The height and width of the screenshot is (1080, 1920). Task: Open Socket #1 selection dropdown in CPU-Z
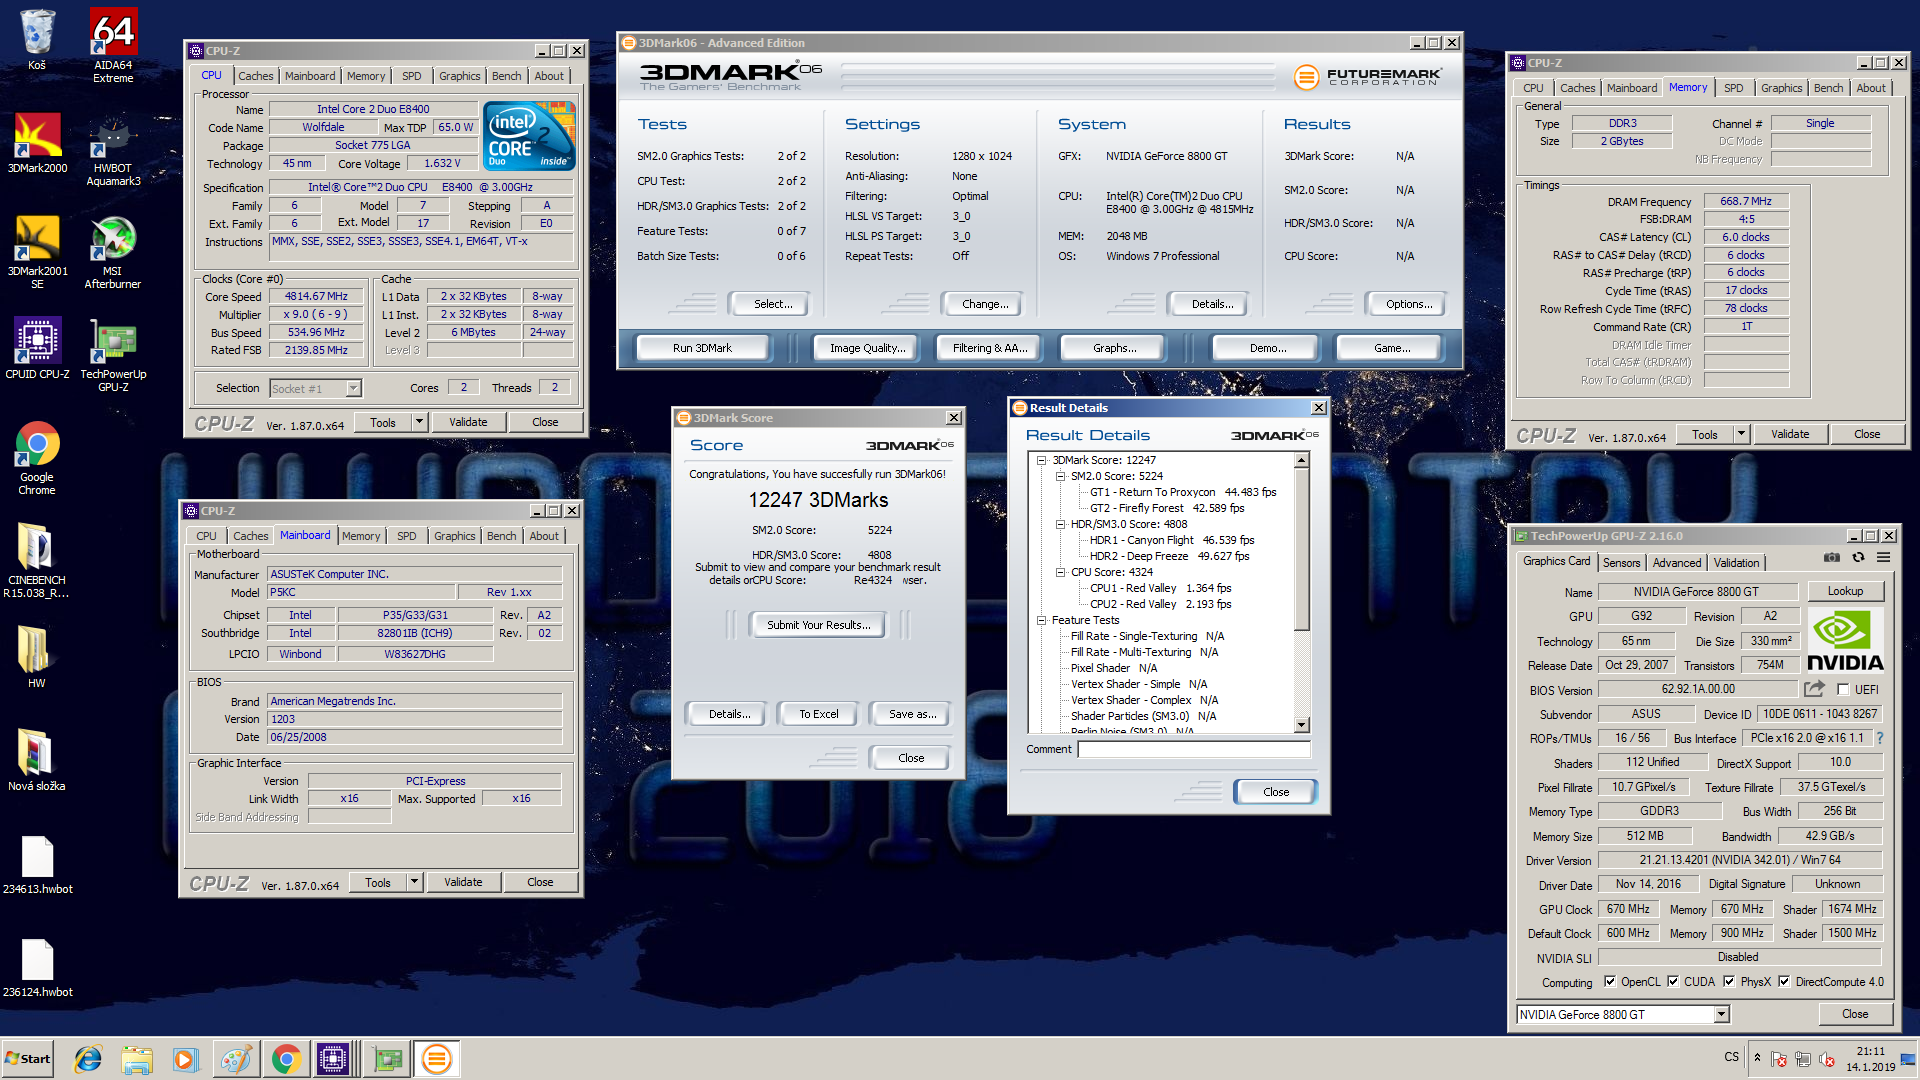point(315,388)
